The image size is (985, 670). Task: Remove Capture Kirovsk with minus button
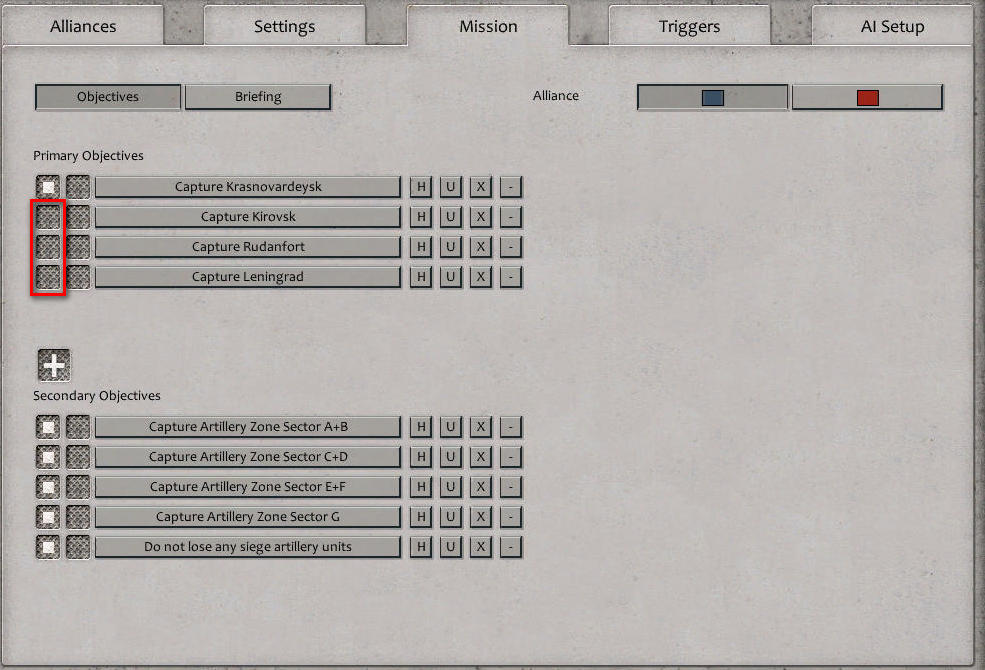[511, 217]
